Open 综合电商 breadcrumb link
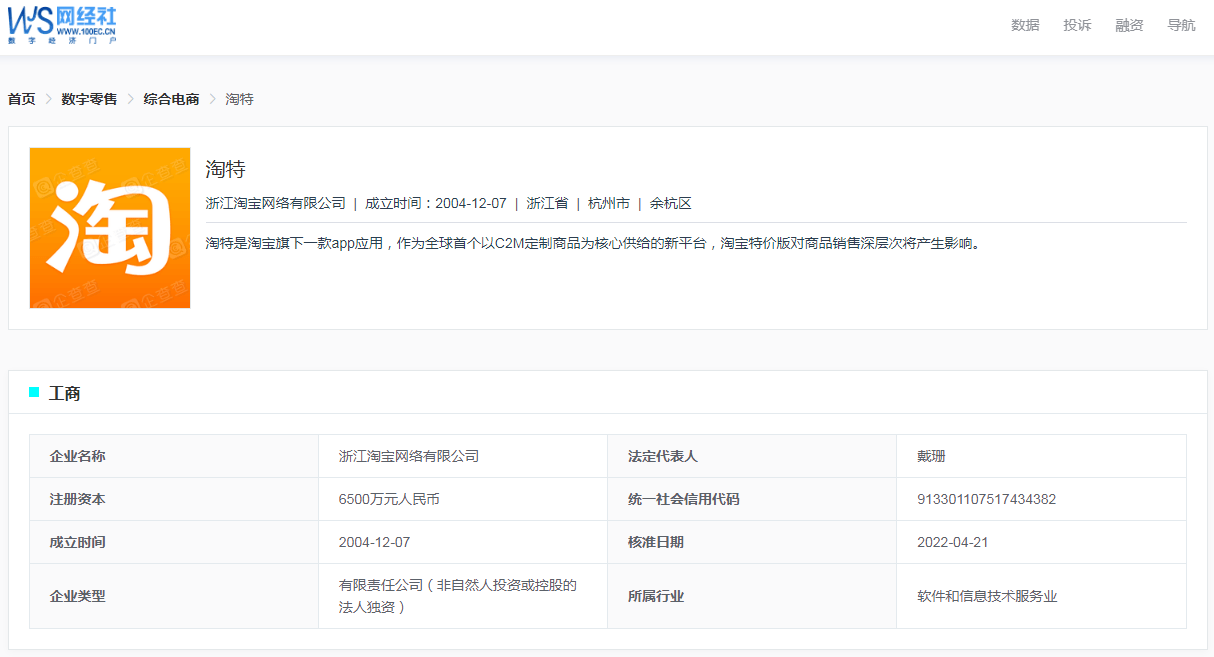The height and width of the screenshot is (657, 1214). [x=171, y=99]
